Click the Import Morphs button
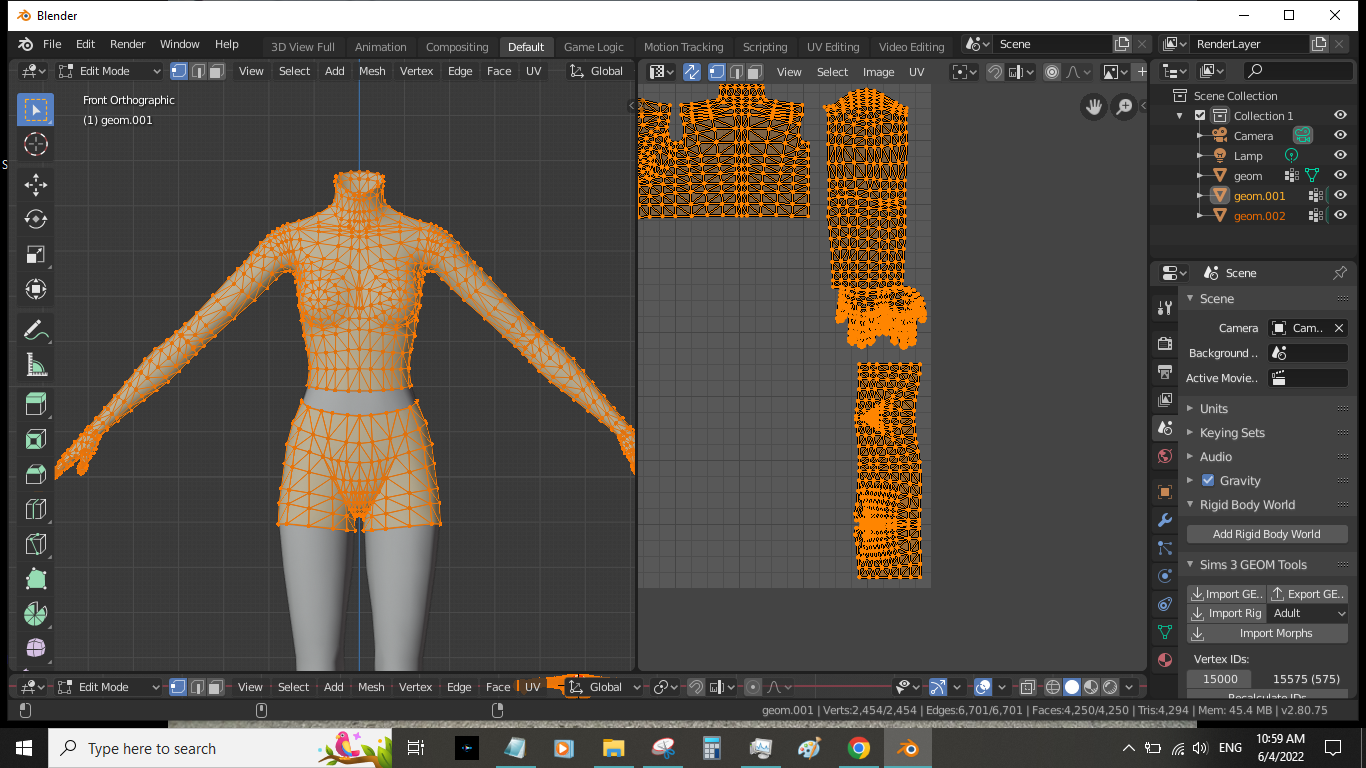Image resolution: width=1366 pixels, height=768 pixels. click(1267, 633)
